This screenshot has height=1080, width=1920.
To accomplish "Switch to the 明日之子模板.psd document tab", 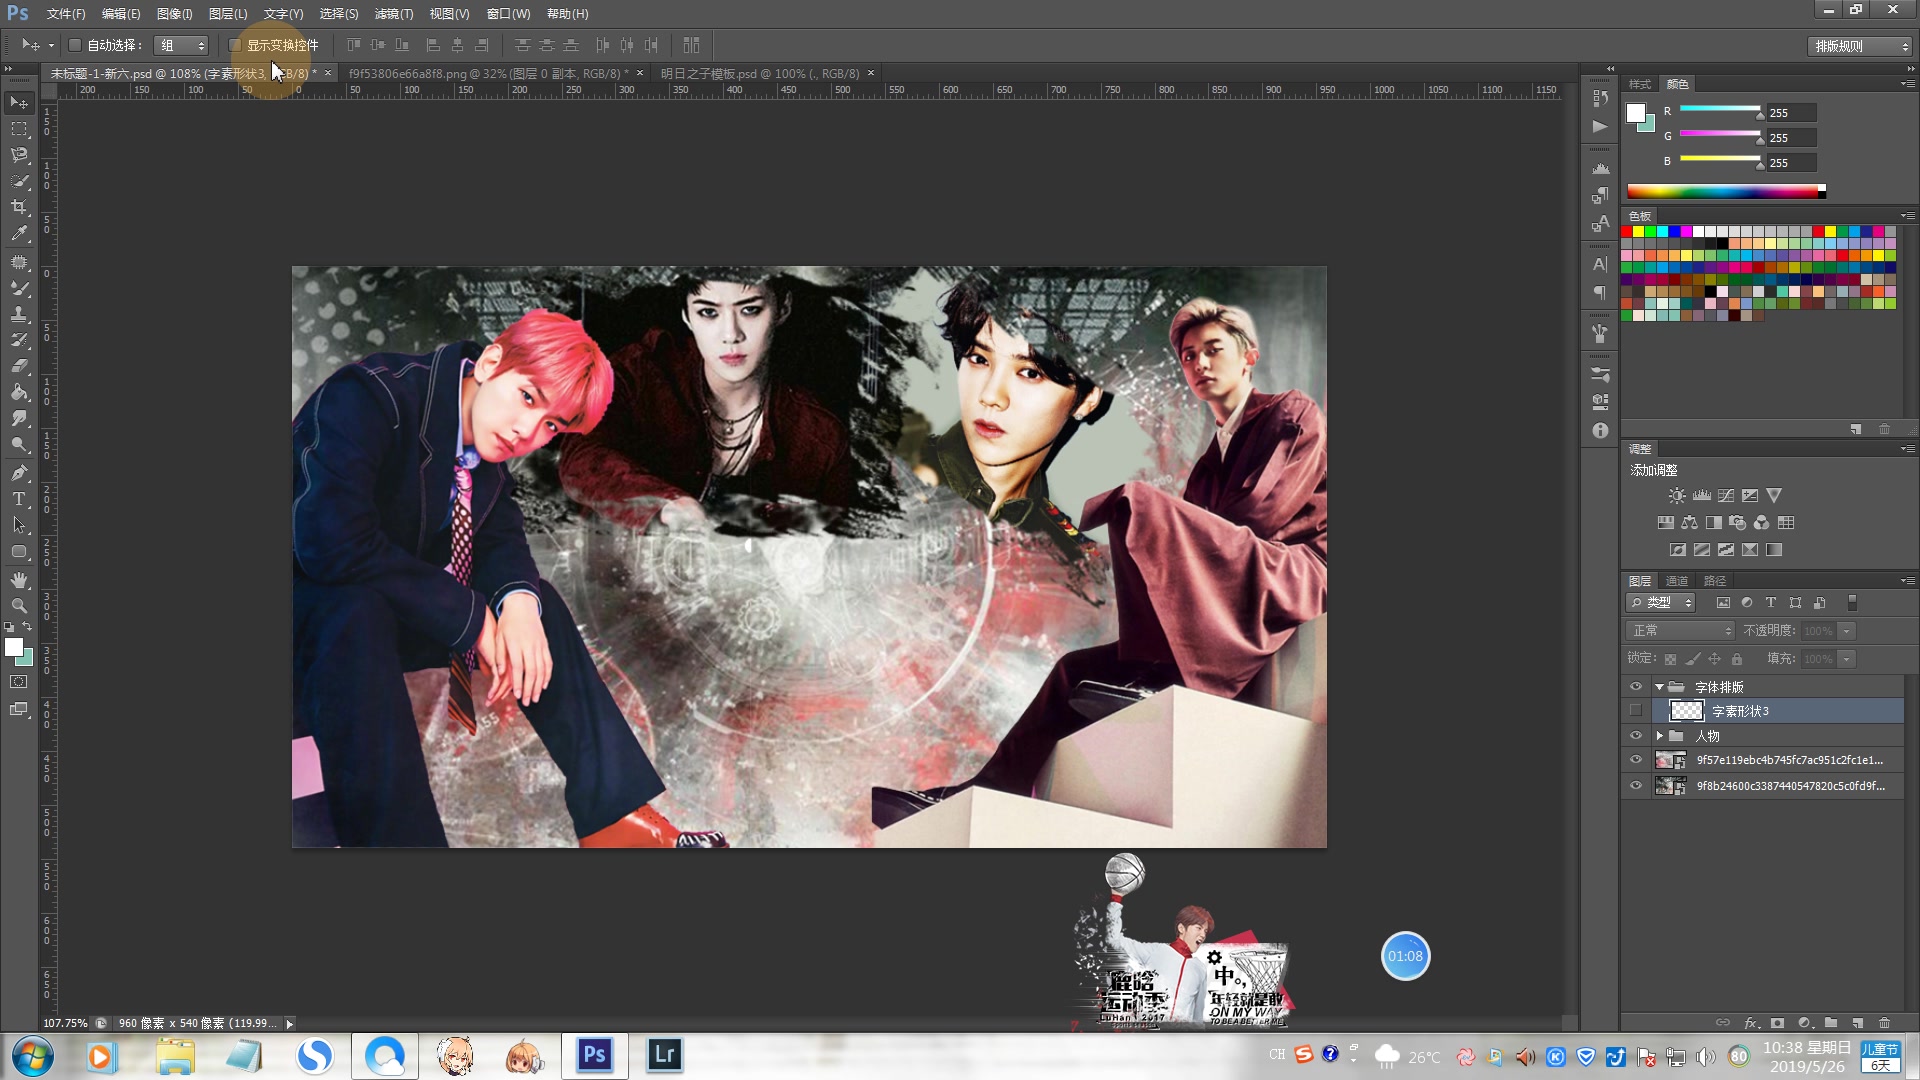I will (x=760, y=74).
